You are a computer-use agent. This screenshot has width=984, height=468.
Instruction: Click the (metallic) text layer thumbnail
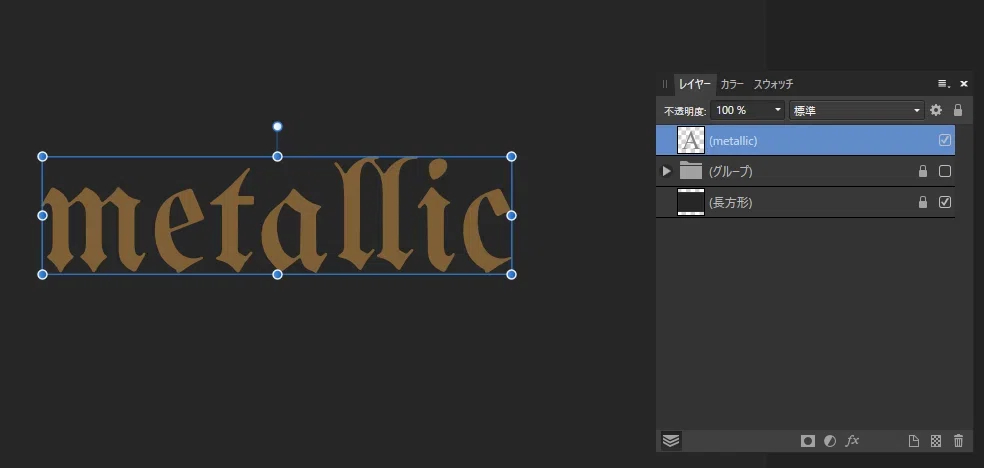click(x=691, y=140)
